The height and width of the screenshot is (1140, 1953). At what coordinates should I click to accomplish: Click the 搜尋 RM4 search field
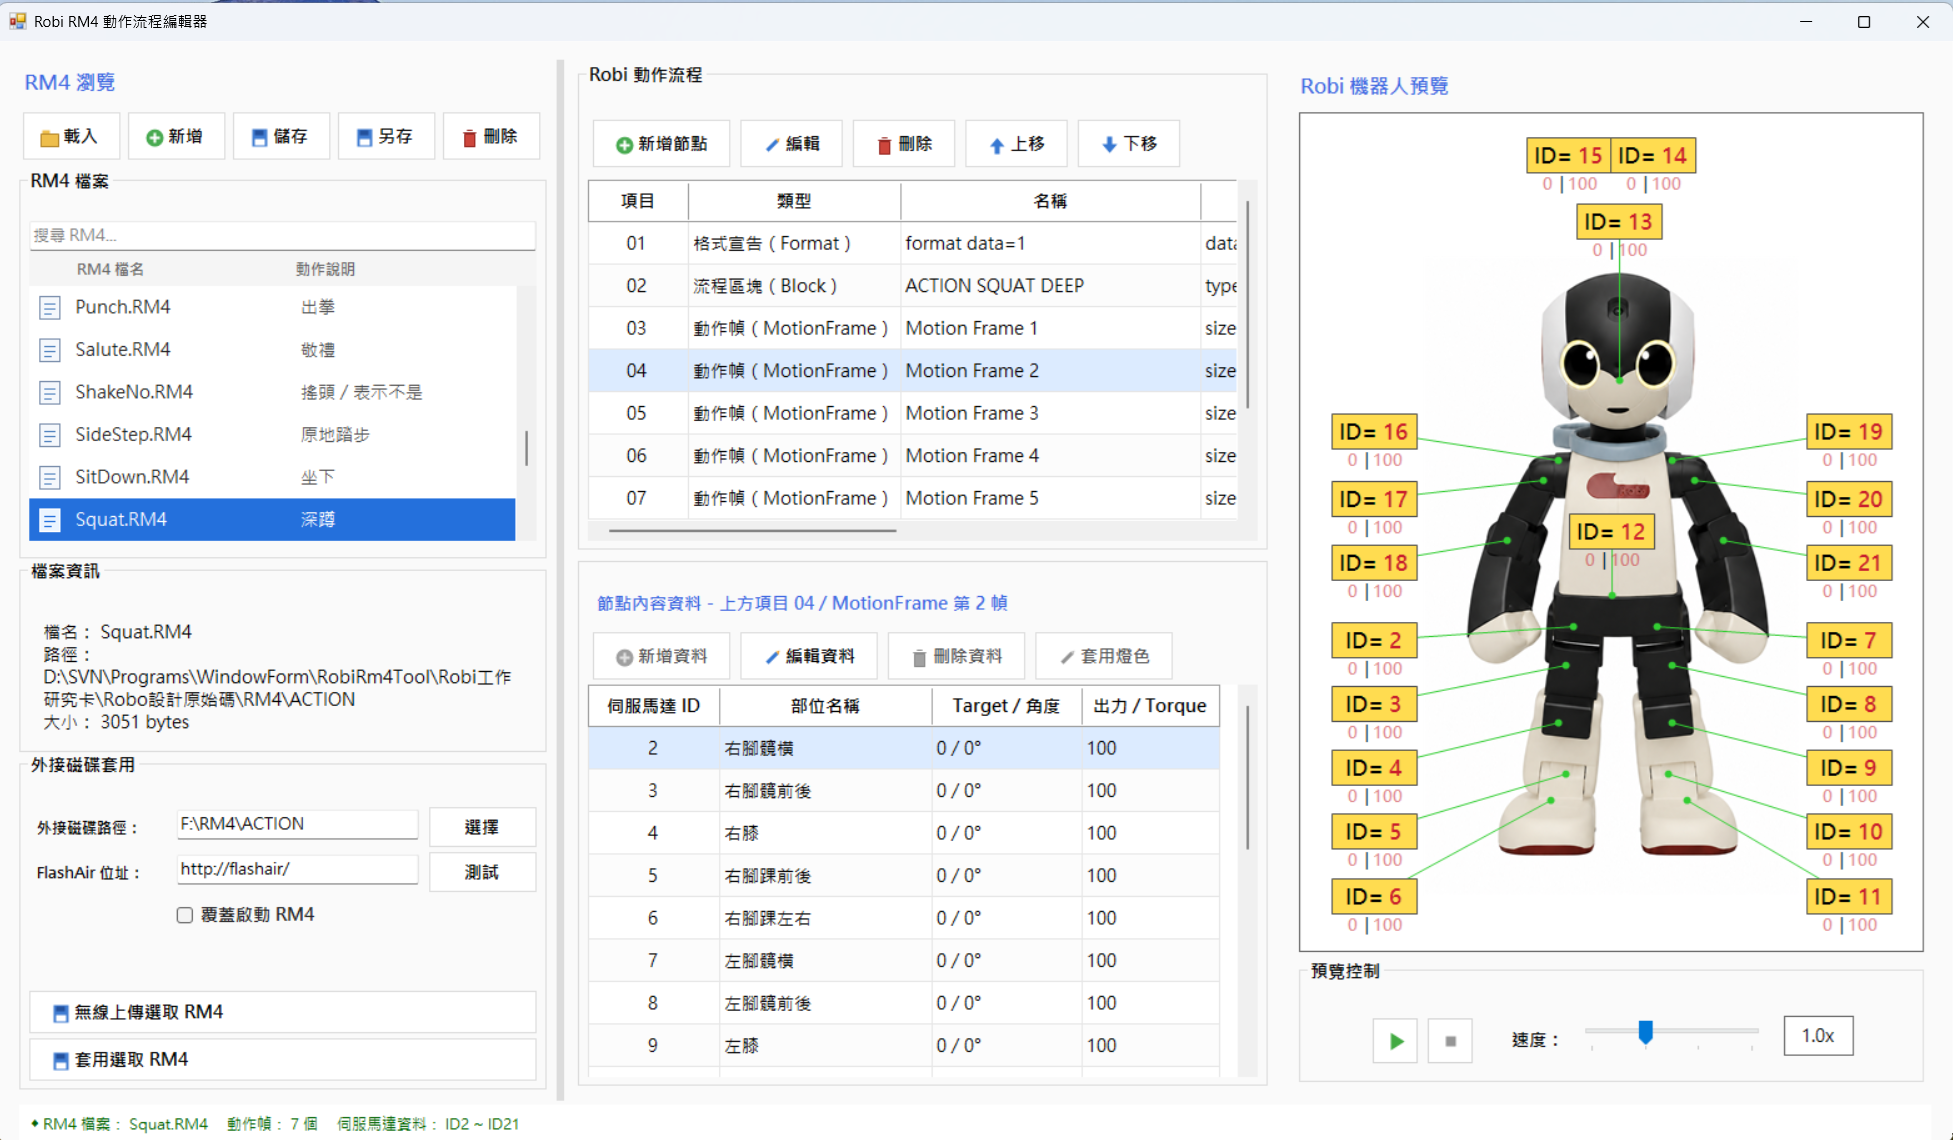(x=282, y=235)
